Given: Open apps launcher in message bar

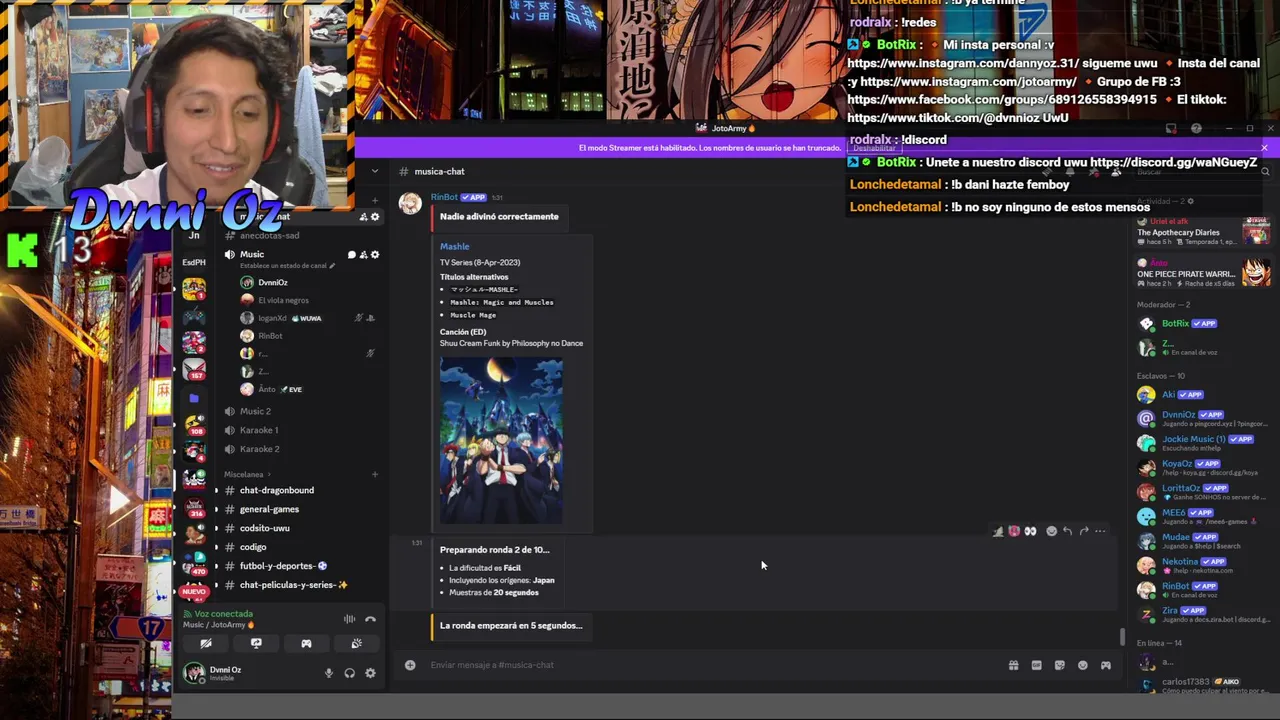Looking at the screenshot, I should pos(1105,665).
